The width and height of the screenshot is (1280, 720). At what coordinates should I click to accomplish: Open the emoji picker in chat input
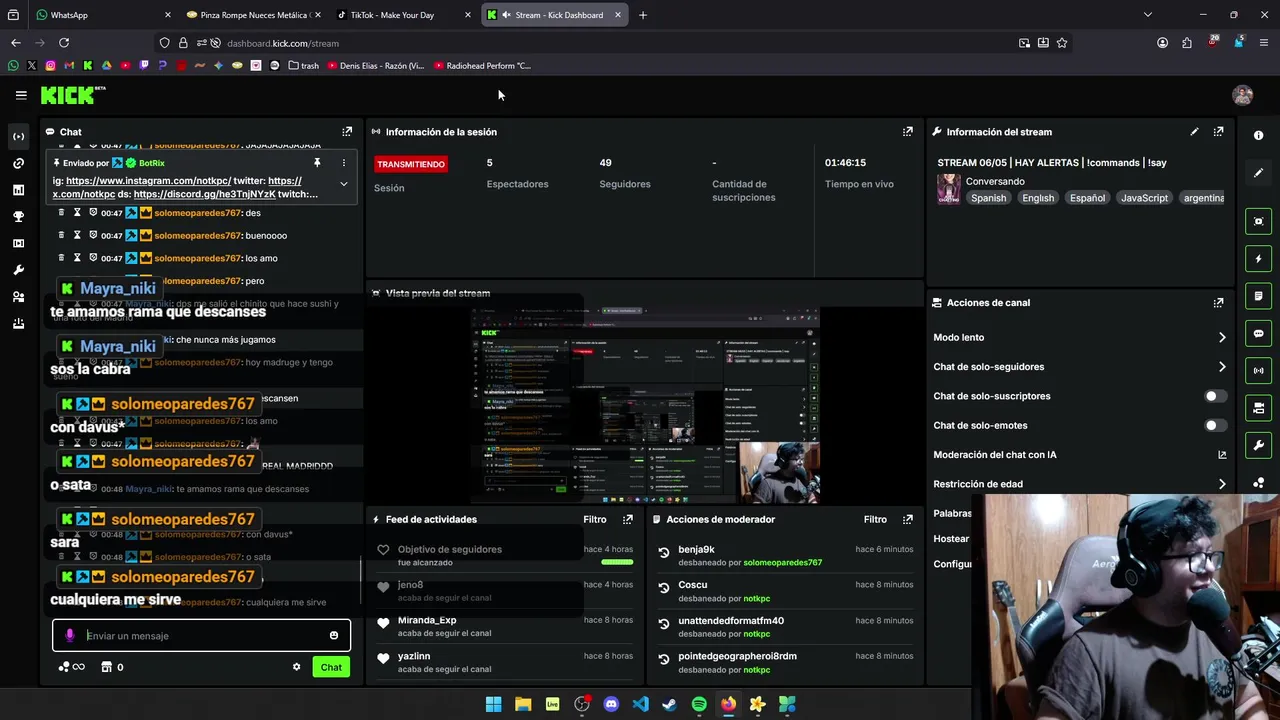tap(334, 636)
